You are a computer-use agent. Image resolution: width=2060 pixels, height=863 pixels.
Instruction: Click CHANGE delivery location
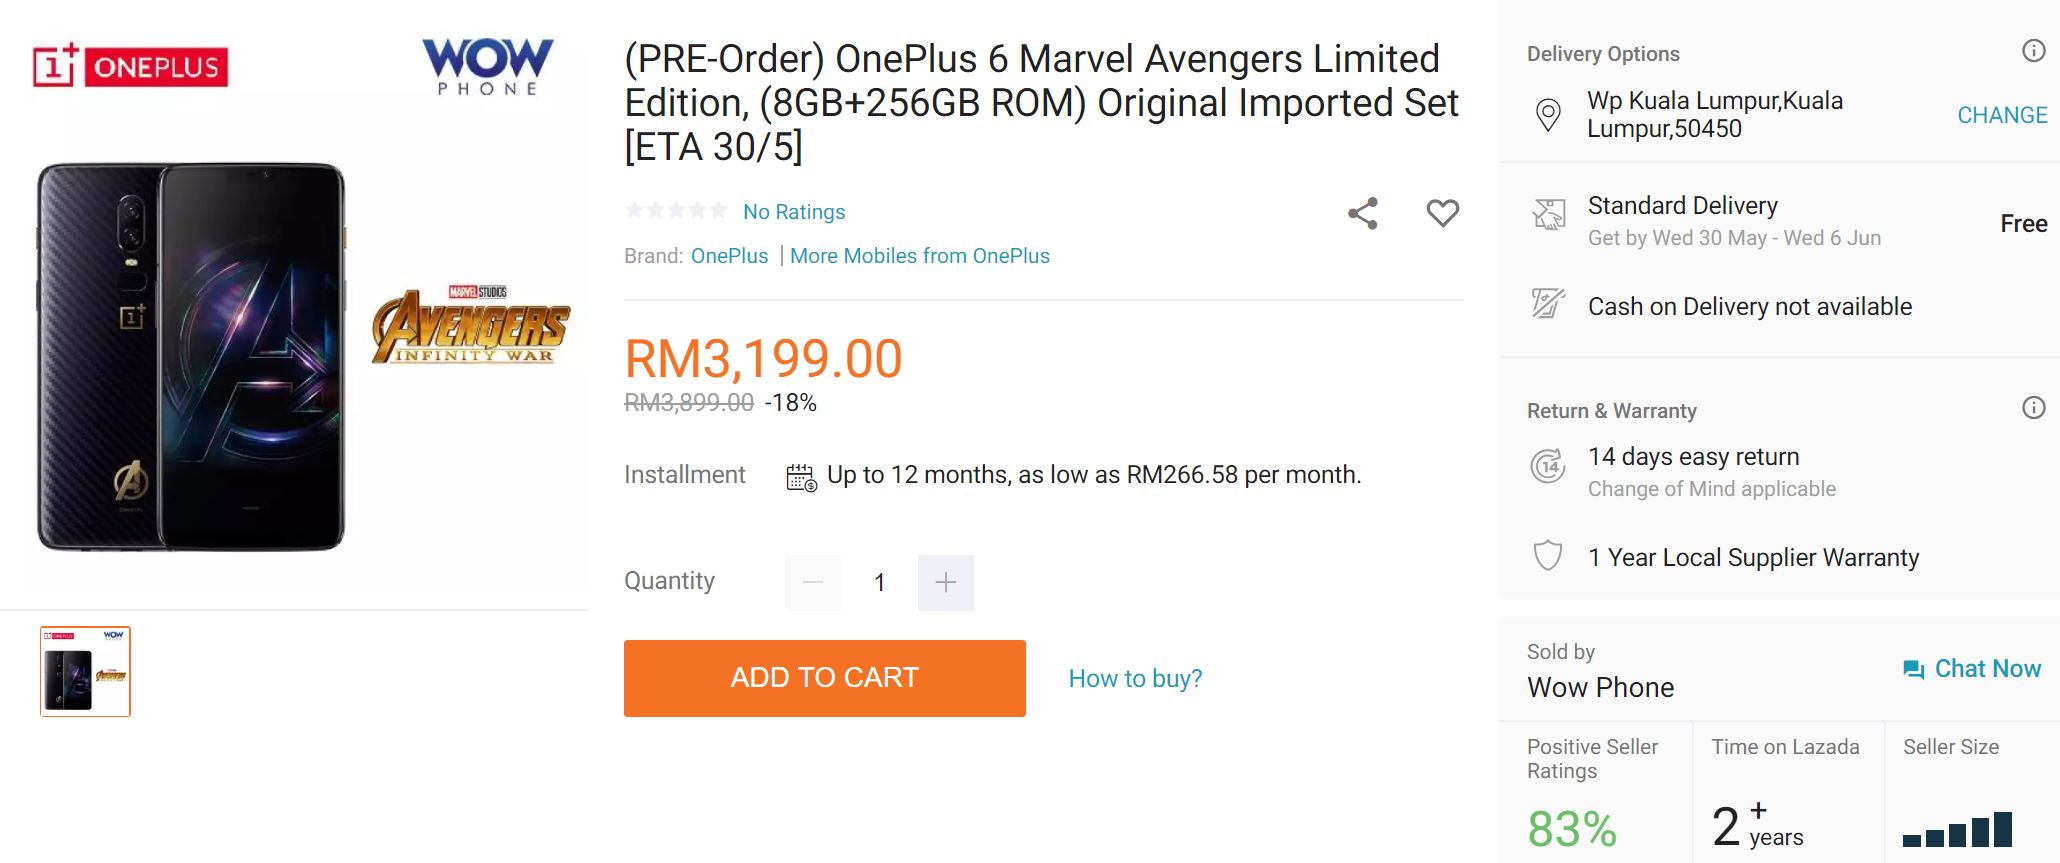point(2002,115)
